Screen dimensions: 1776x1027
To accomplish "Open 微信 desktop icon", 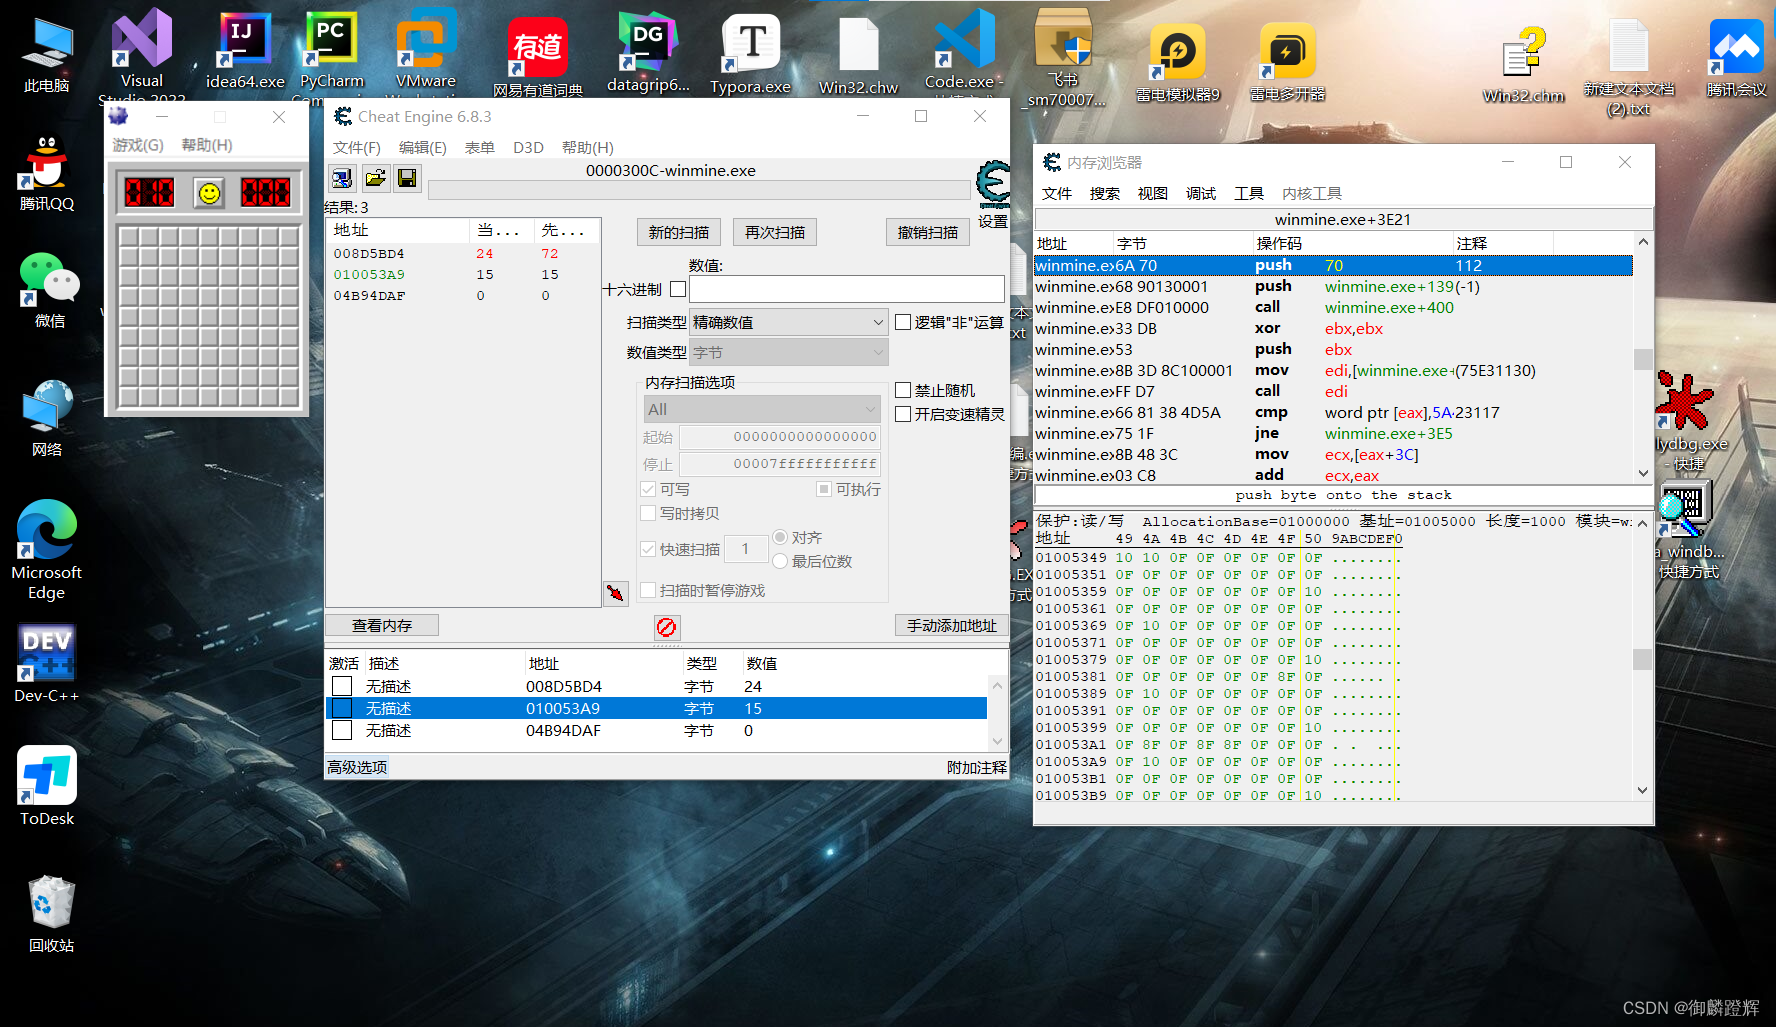I will point(49,290).
